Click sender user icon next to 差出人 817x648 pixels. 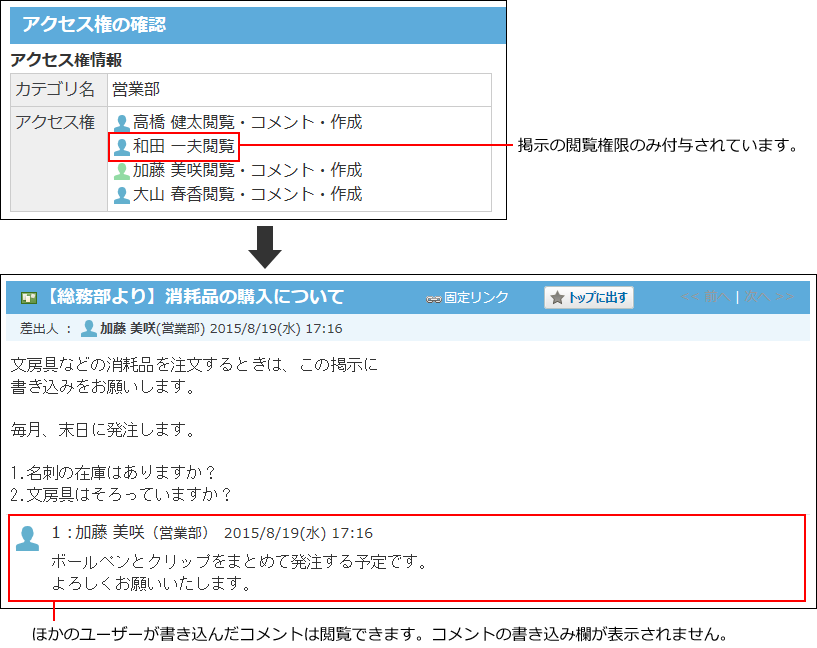click(89, 328)
